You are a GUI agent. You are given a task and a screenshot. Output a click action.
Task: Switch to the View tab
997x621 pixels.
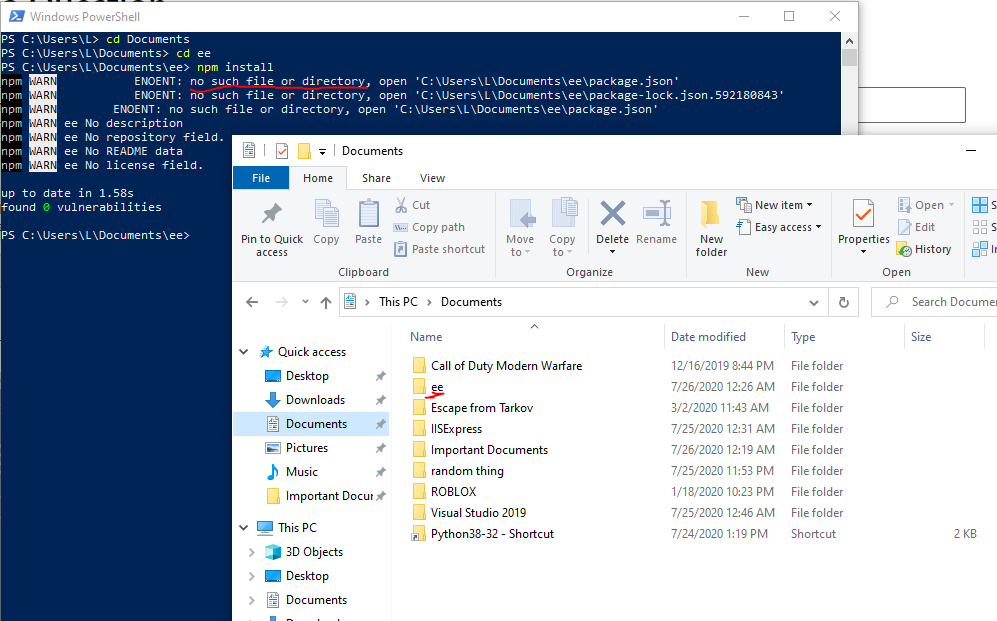point(431,177)
